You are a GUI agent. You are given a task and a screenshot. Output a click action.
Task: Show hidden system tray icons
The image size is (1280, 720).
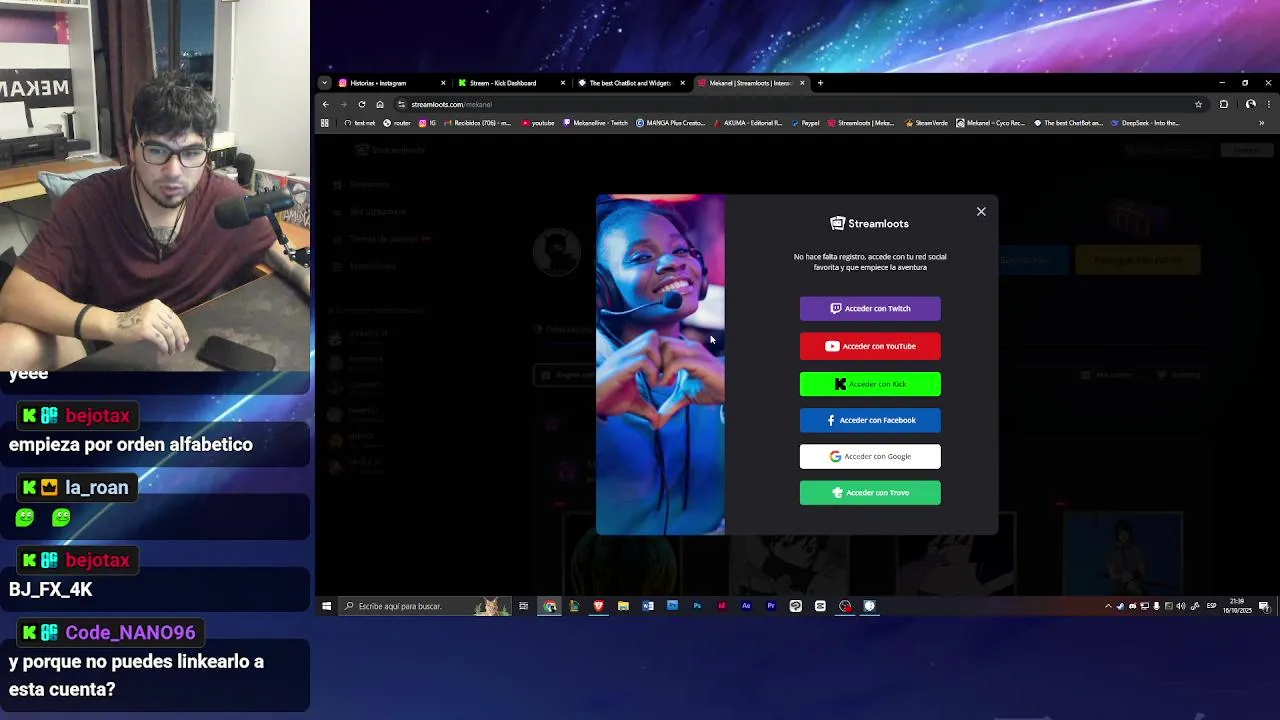[1107, 606]
